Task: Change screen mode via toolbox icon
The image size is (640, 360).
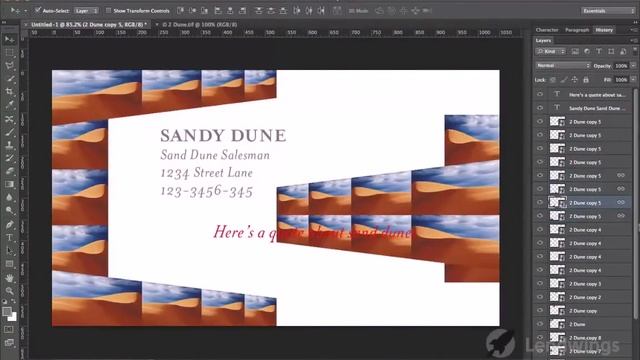Action: coord(9,342)
